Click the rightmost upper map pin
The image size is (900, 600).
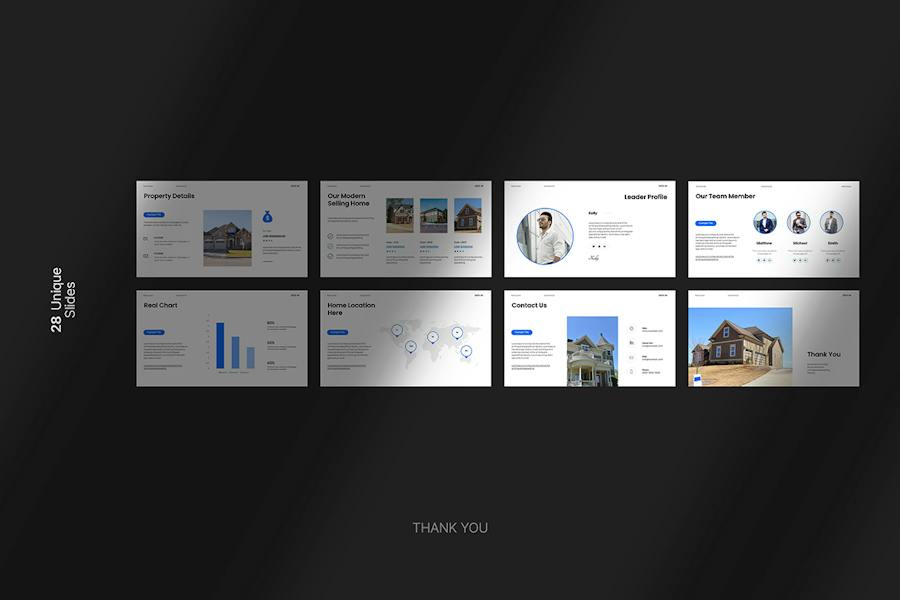457,332
